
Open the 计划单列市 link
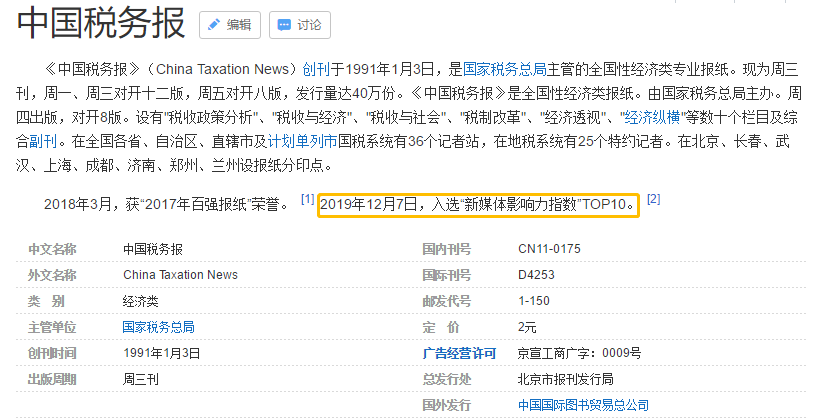302,141
